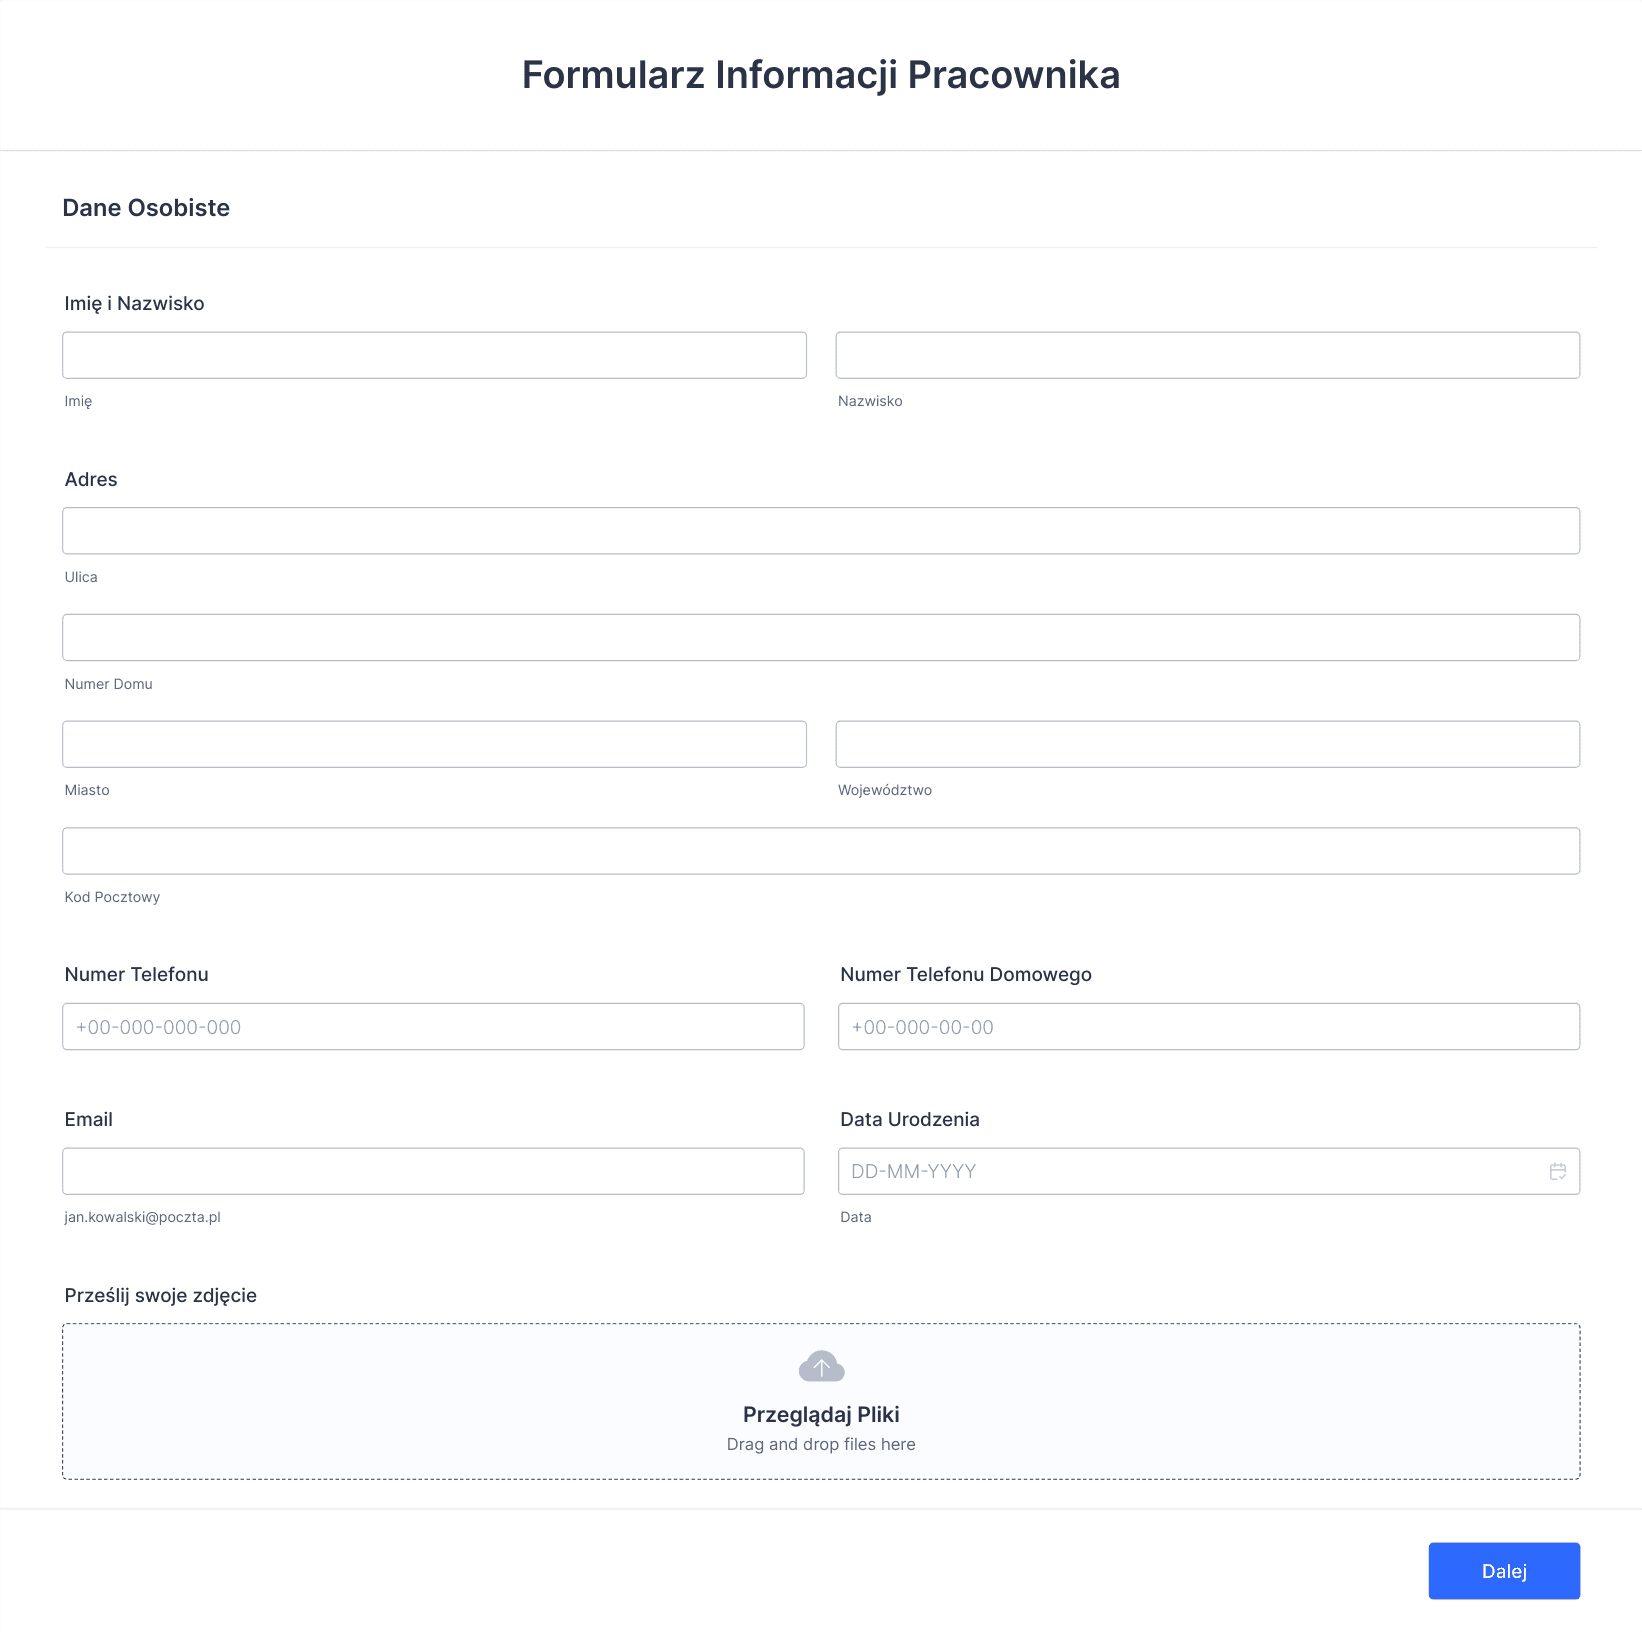
Task: Click the Kod Pocztowy field
Action: click(821, 851)
